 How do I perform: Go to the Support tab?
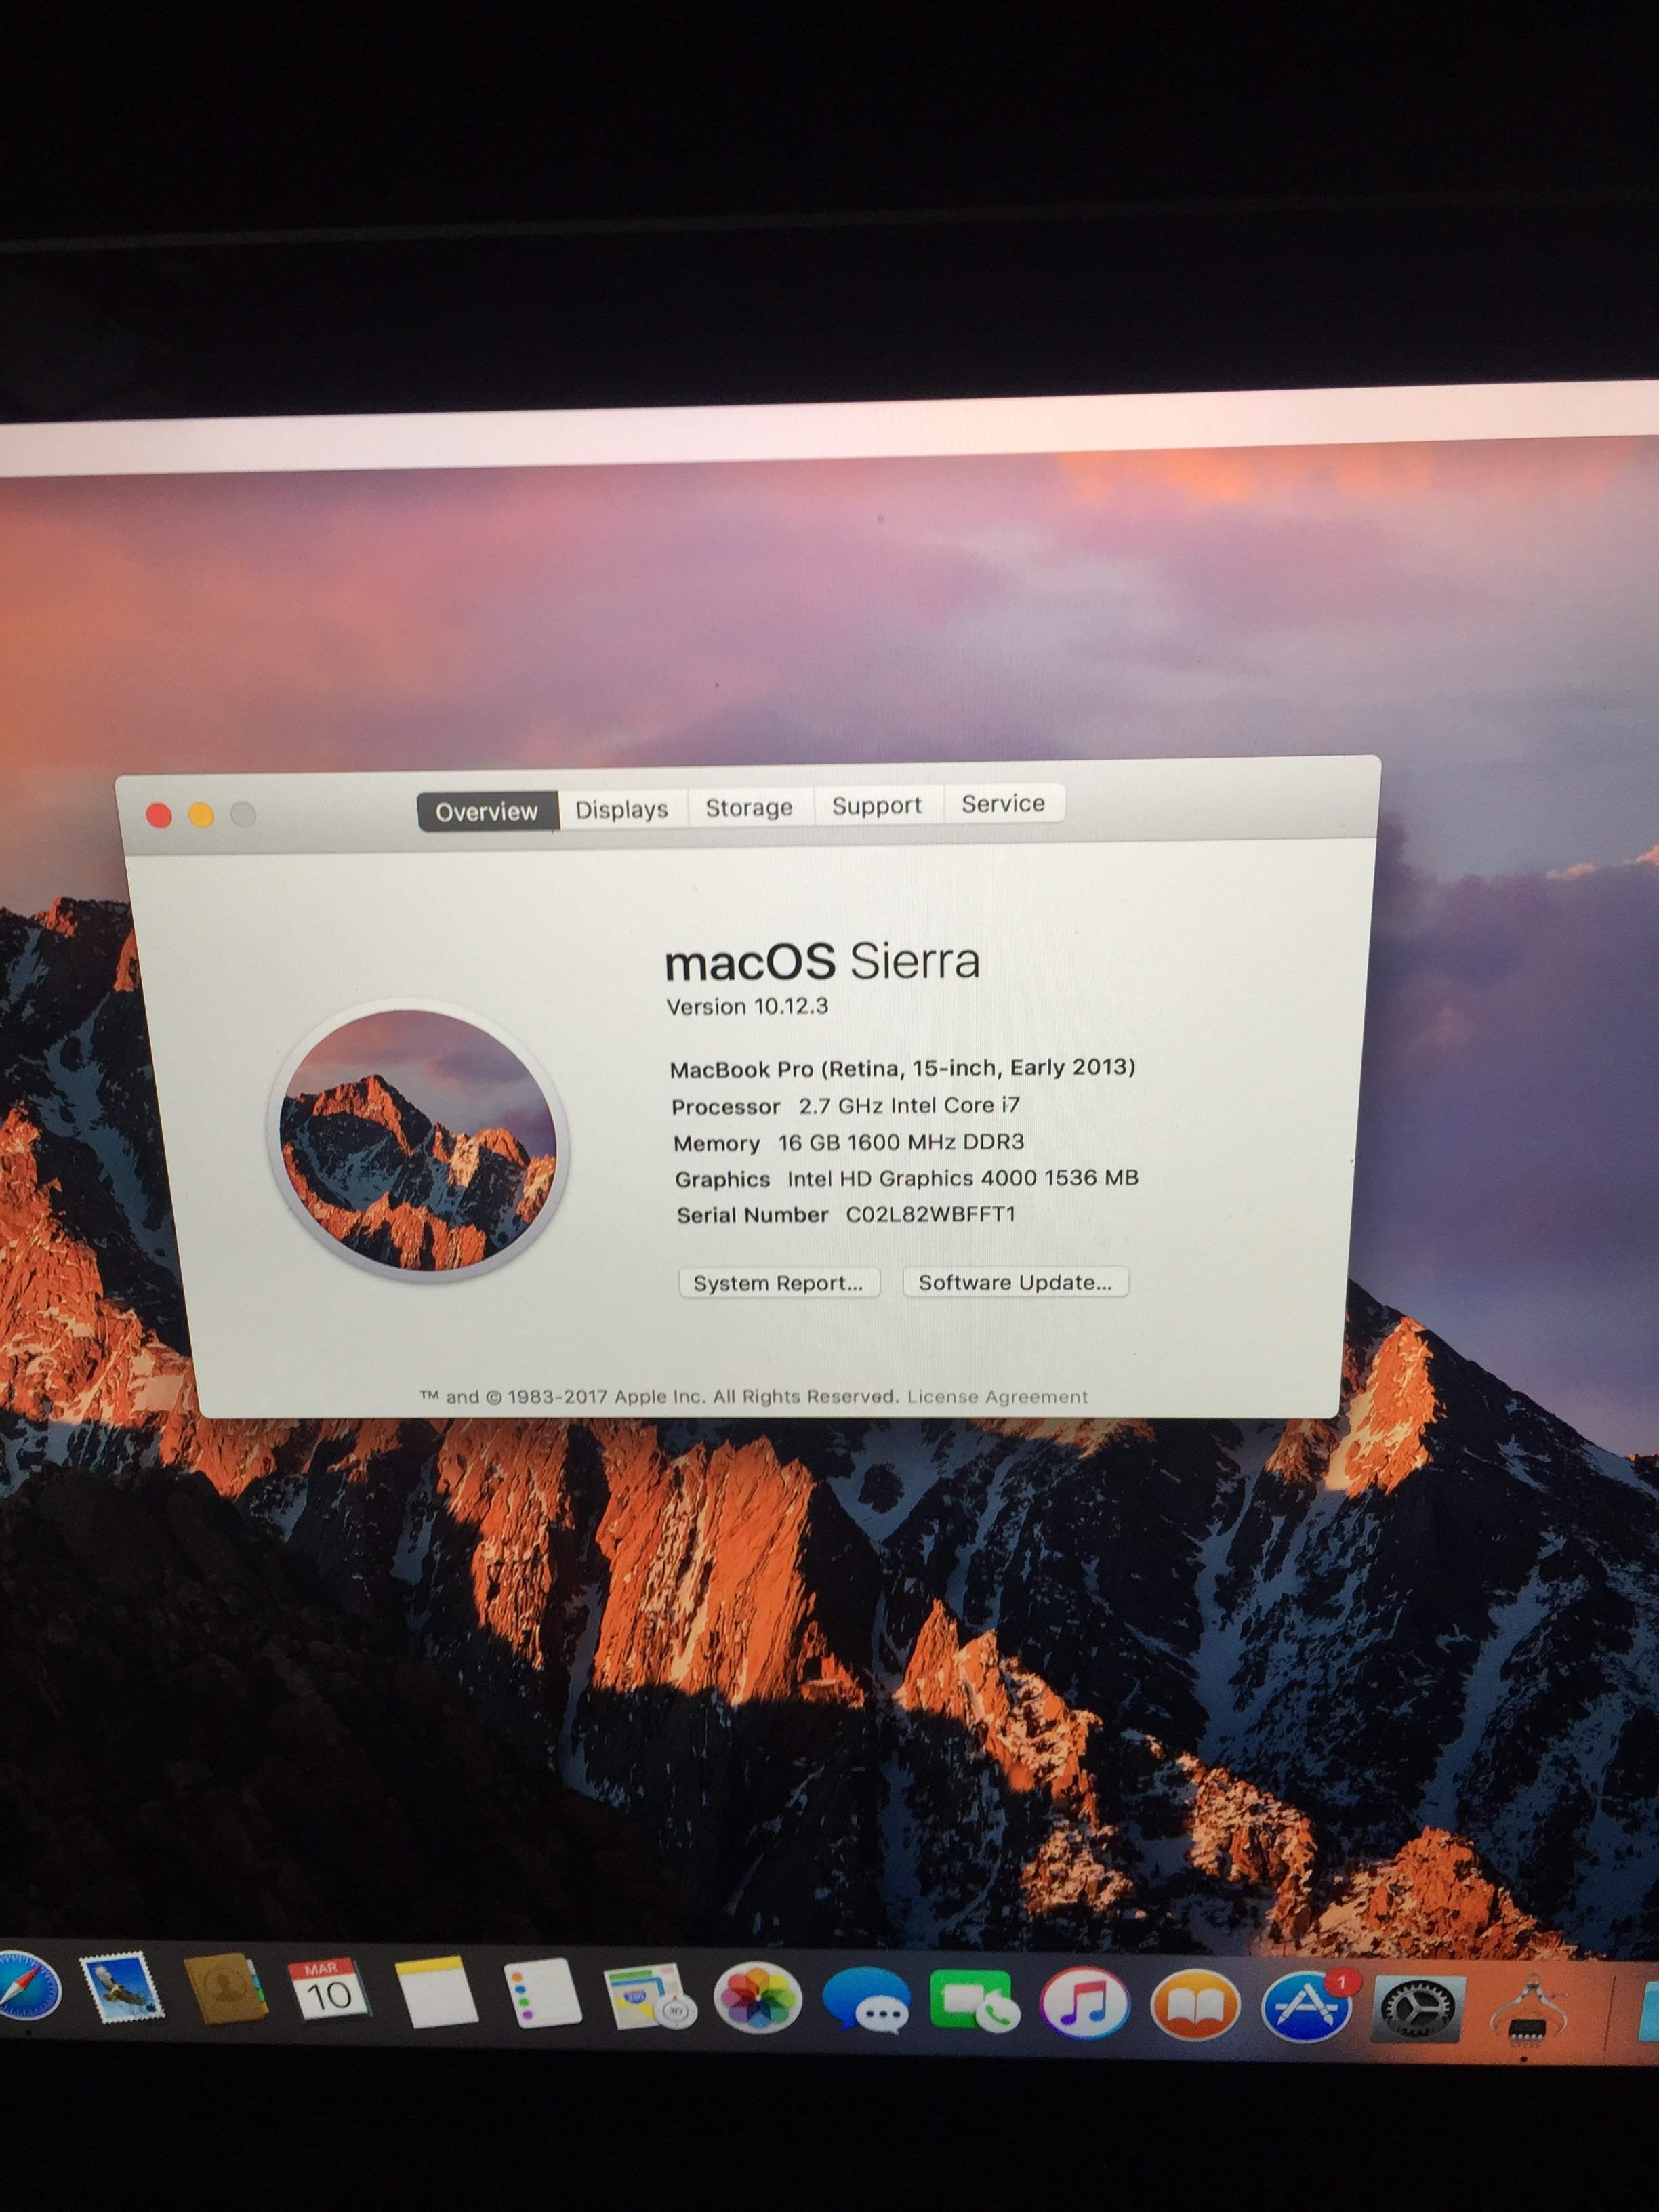pyautogui.click(x=877, y=805)
